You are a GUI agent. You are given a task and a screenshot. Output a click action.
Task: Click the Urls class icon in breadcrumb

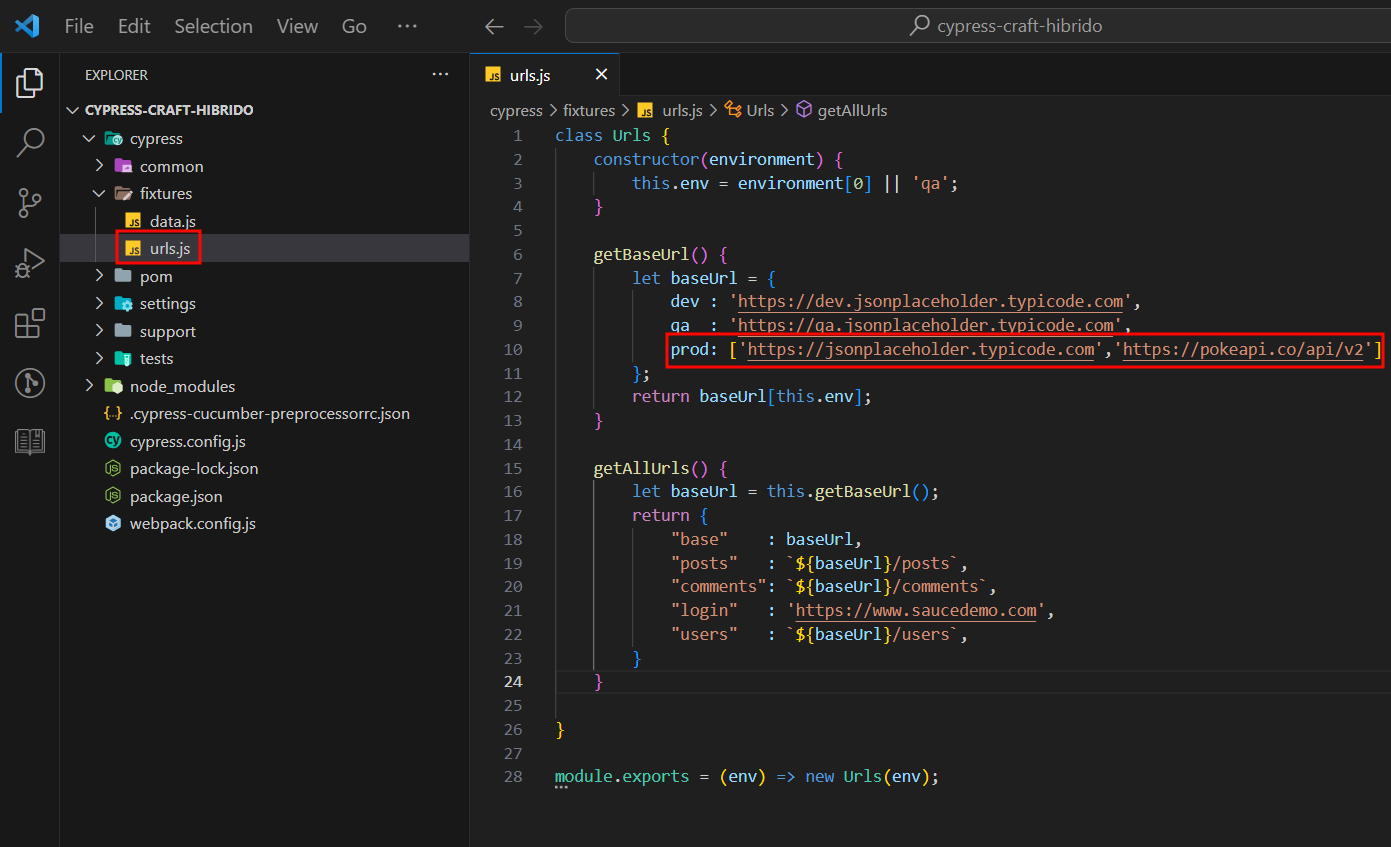point(733,110)
